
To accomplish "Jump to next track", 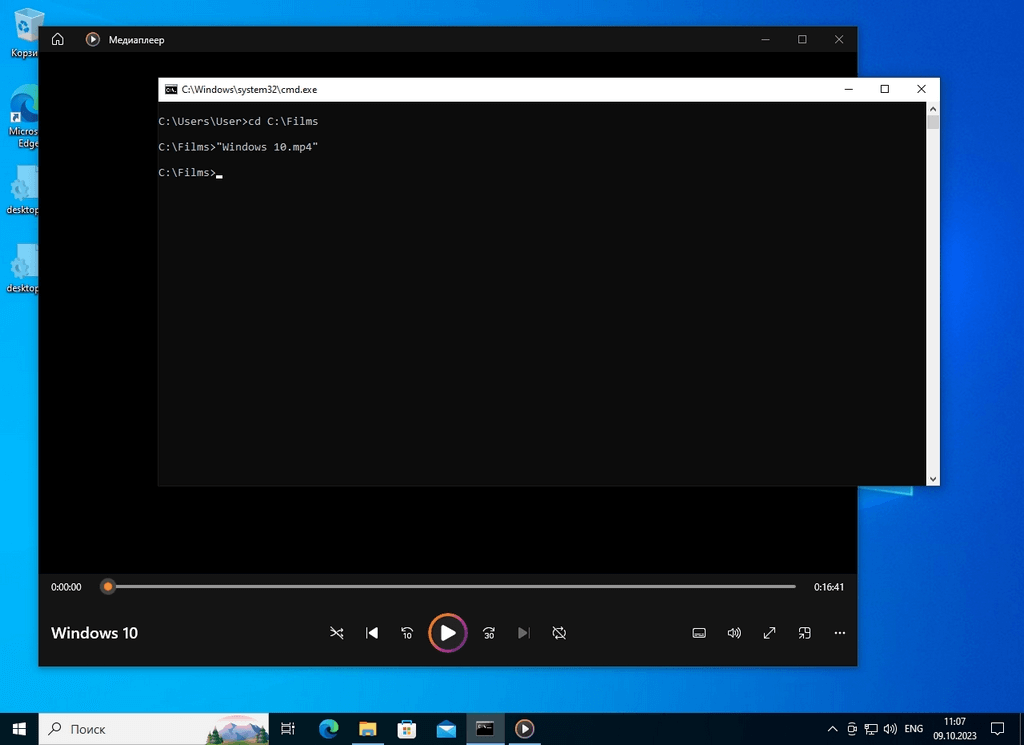I will pos(524,633).
